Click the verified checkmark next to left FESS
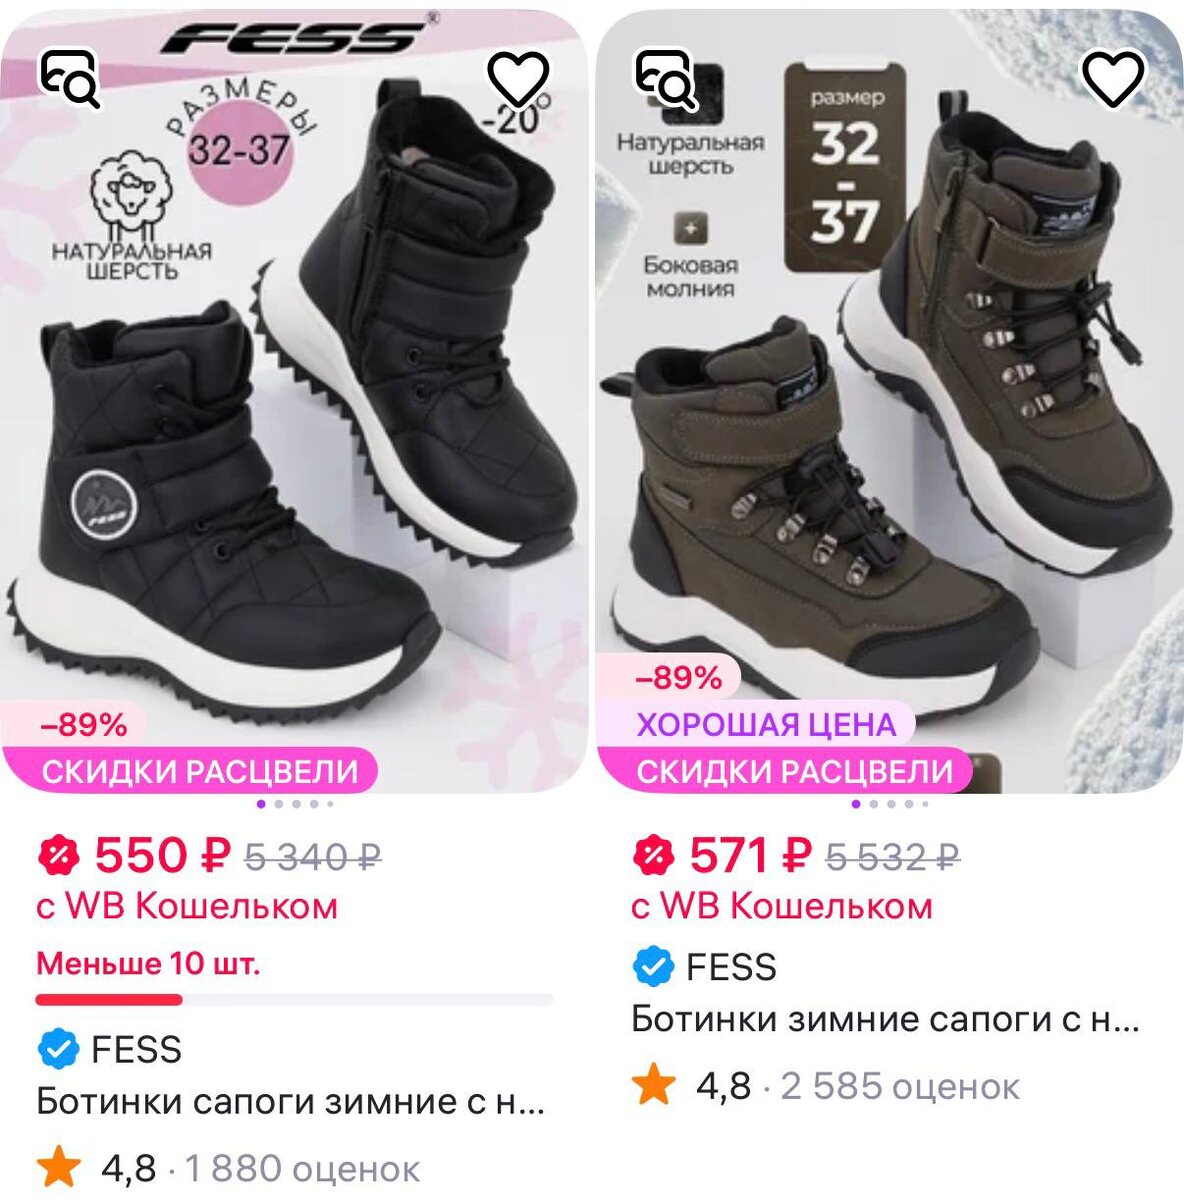 point(58,1049)
